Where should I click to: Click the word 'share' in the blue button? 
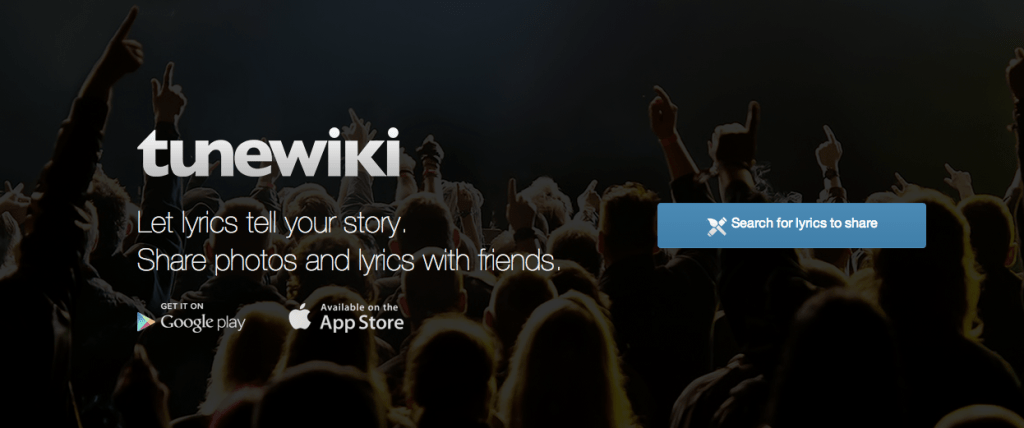coord(863,223)
